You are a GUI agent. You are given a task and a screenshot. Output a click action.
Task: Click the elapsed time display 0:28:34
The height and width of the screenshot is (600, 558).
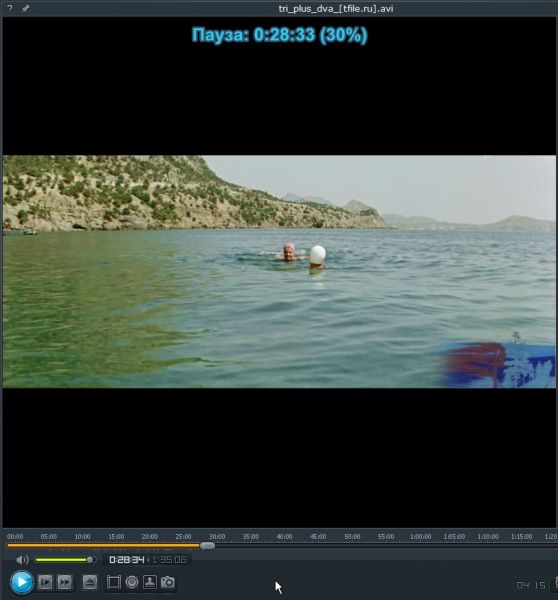click(x=126, y=560)
